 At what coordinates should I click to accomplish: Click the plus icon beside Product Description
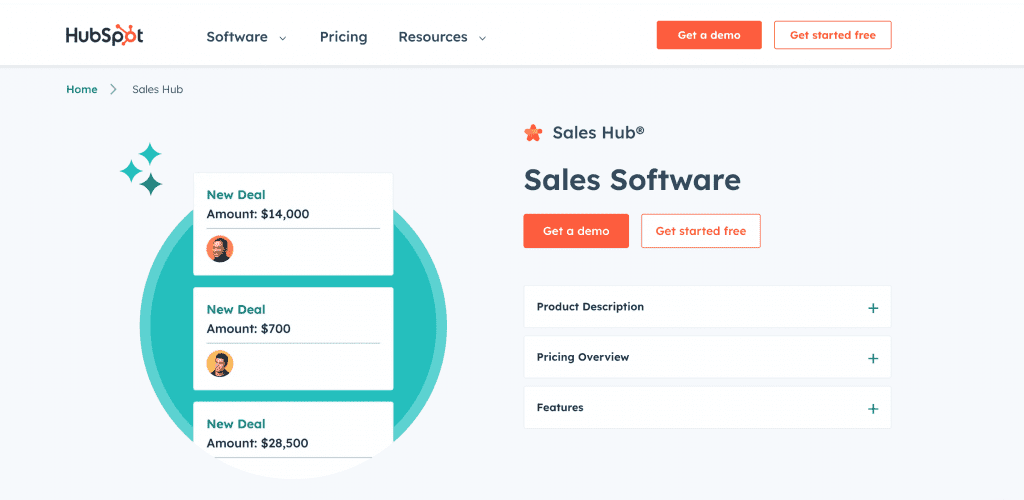(873, 308)
